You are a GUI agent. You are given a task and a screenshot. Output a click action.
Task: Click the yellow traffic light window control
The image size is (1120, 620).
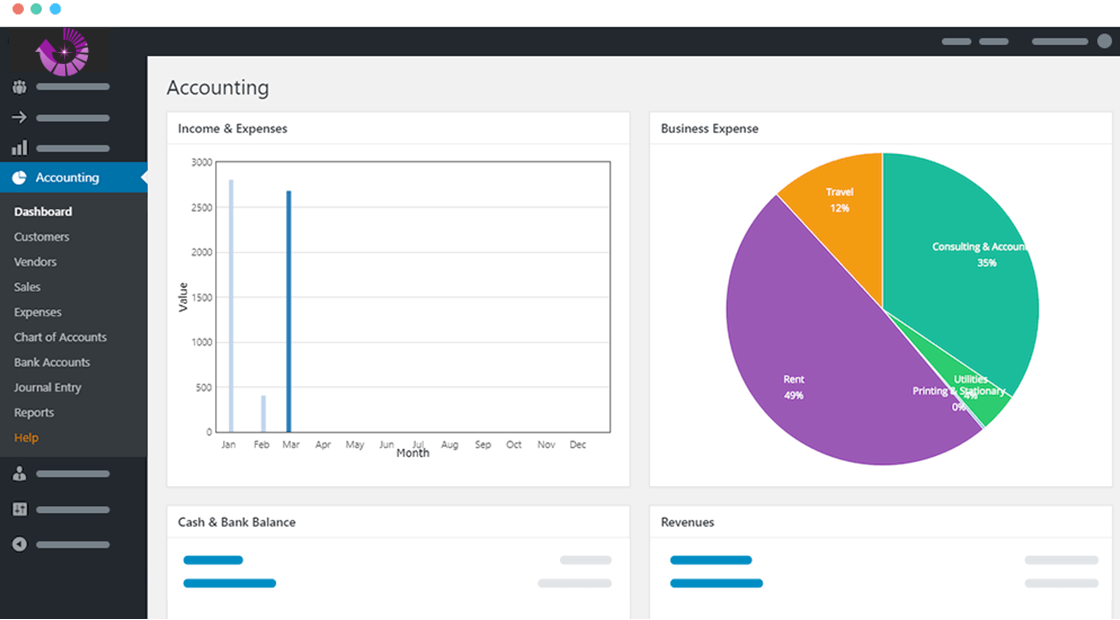(x=39, y=8)
